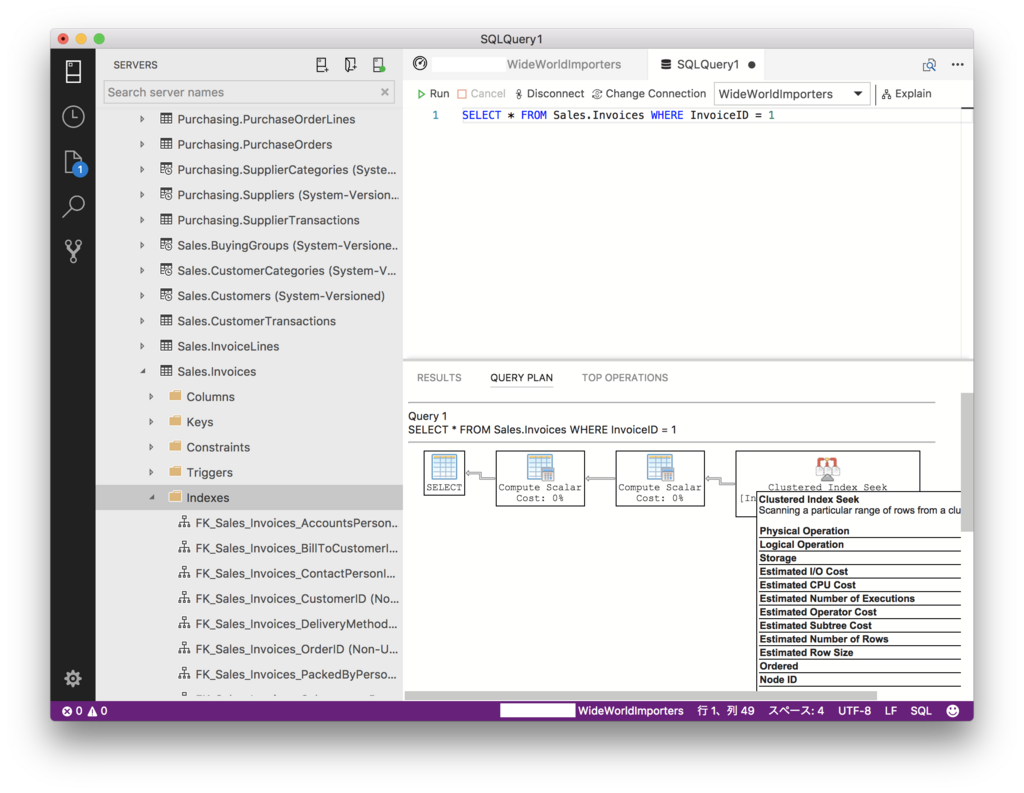Image resolution: width=1024 pixels, height=793 pixels.
Task: Open the document with badge in activity bar
Action: pyautogui.click(x=72, y=162)
